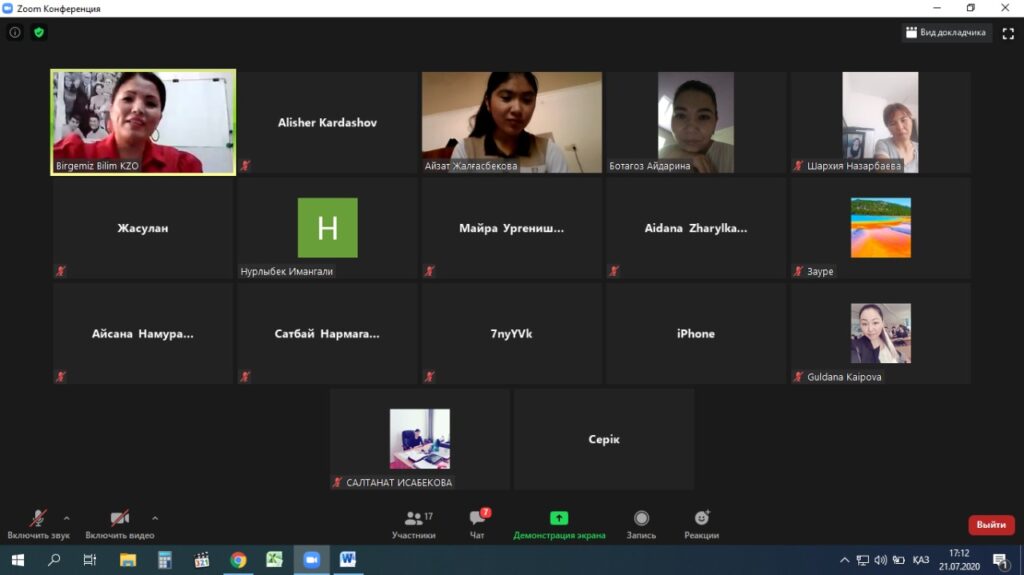Image resolution: width=1024 pixels, height=575 pixels.
Task: Open Windows Start menu
Action: [x=18, y=560]
